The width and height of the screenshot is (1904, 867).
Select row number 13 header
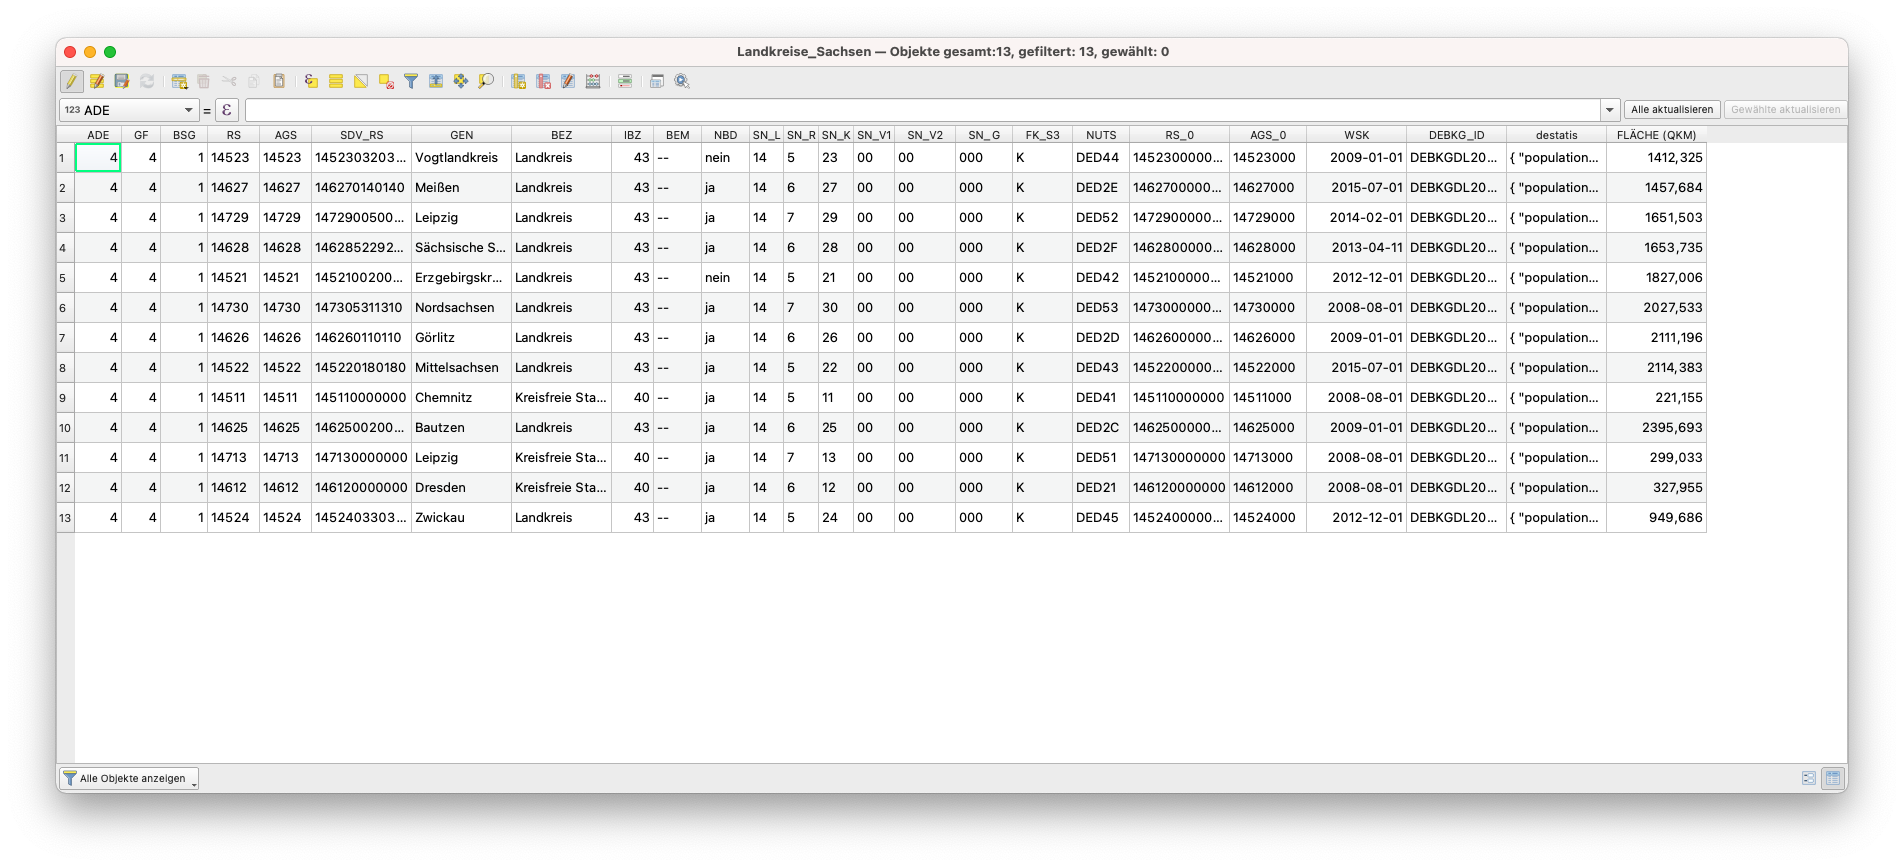[65, 518]
